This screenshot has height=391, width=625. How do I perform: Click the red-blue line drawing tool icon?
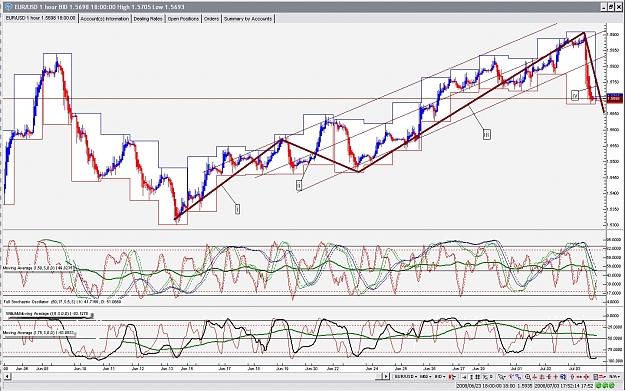point(511,377)
